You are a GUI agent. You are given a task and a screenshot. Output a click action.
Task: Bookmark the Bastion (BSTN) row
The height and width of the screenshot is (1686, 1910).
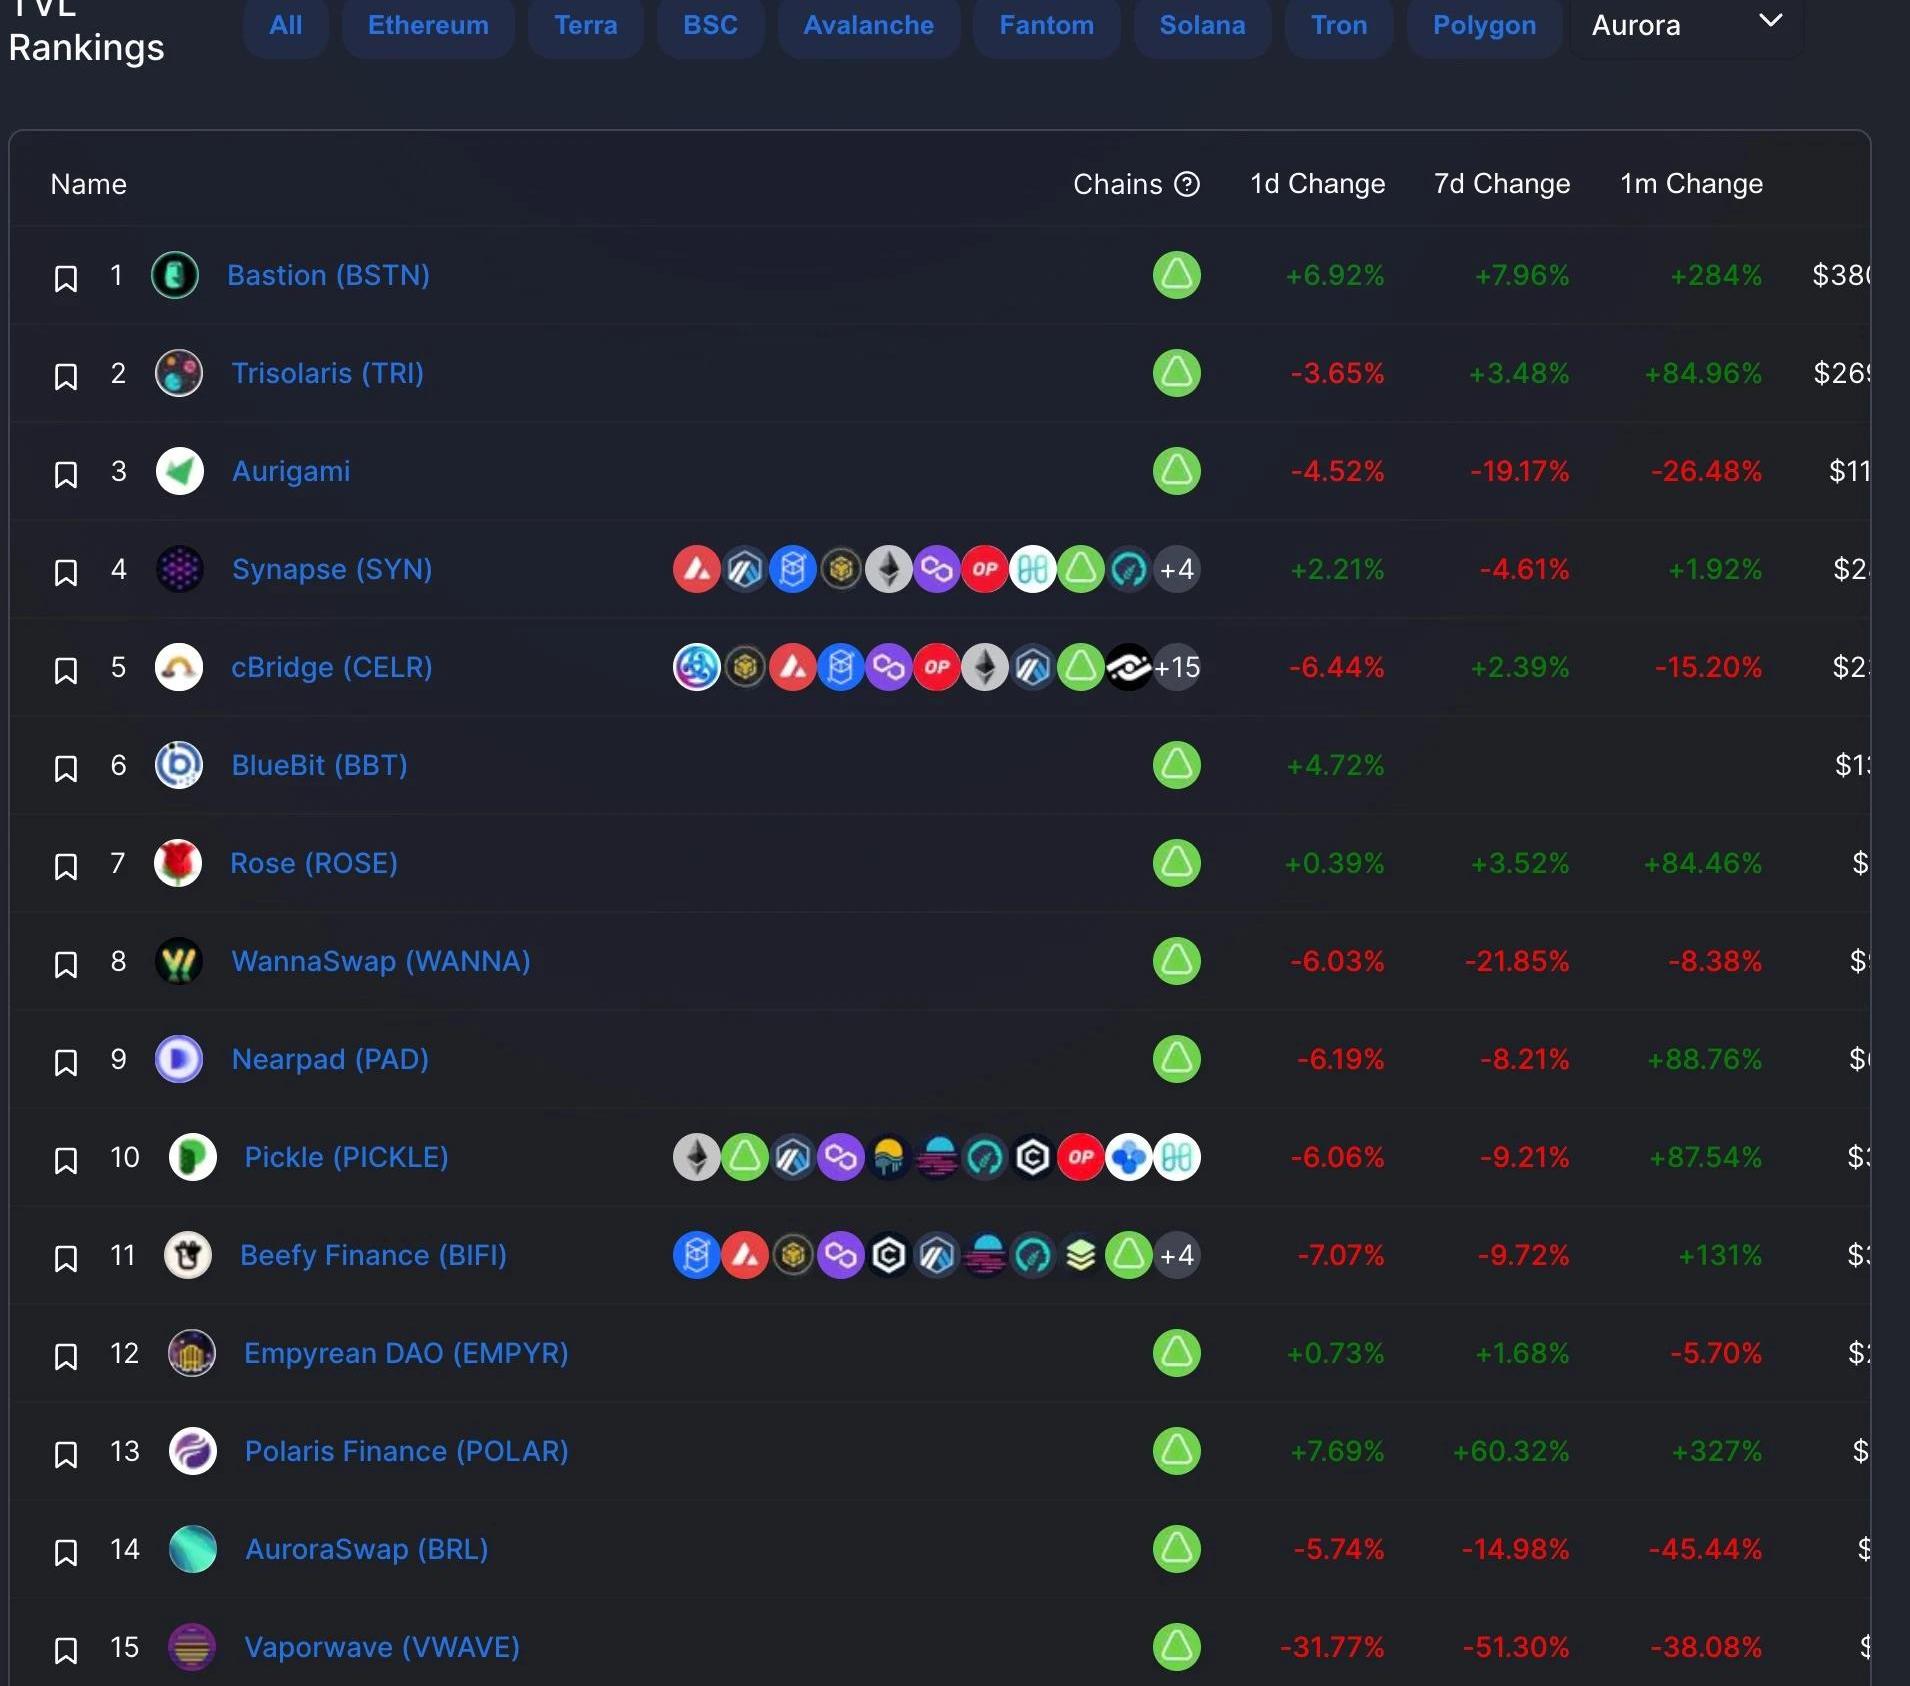66,278
